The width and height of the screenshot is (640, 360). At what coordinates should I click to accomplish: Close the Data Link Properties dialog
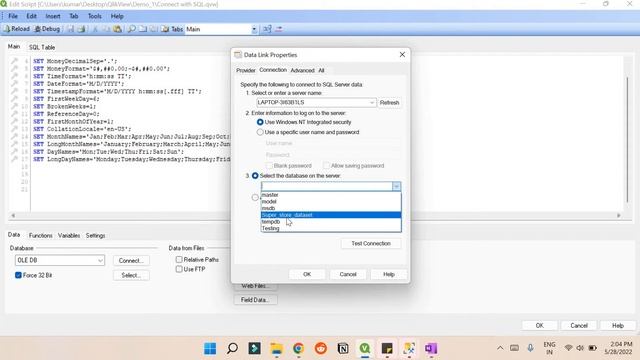tap(402, 55)
